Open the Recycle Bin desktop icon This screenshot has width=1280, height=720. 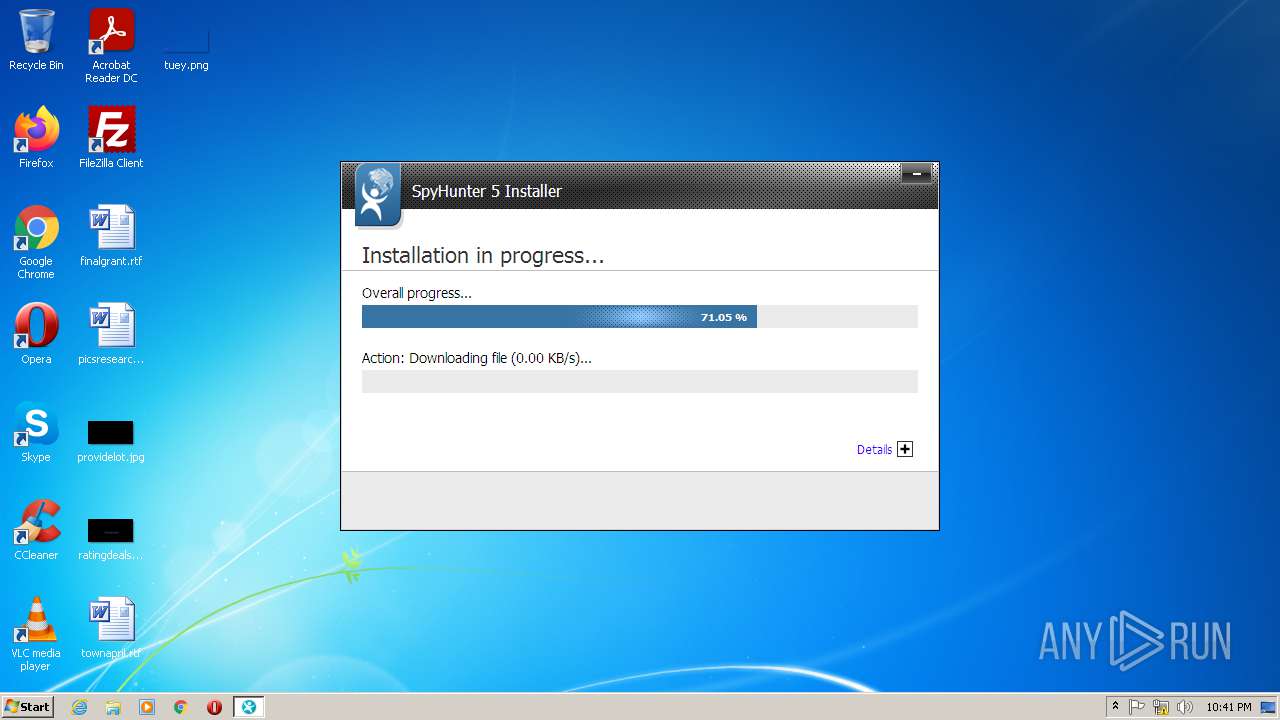coord(36,40)
